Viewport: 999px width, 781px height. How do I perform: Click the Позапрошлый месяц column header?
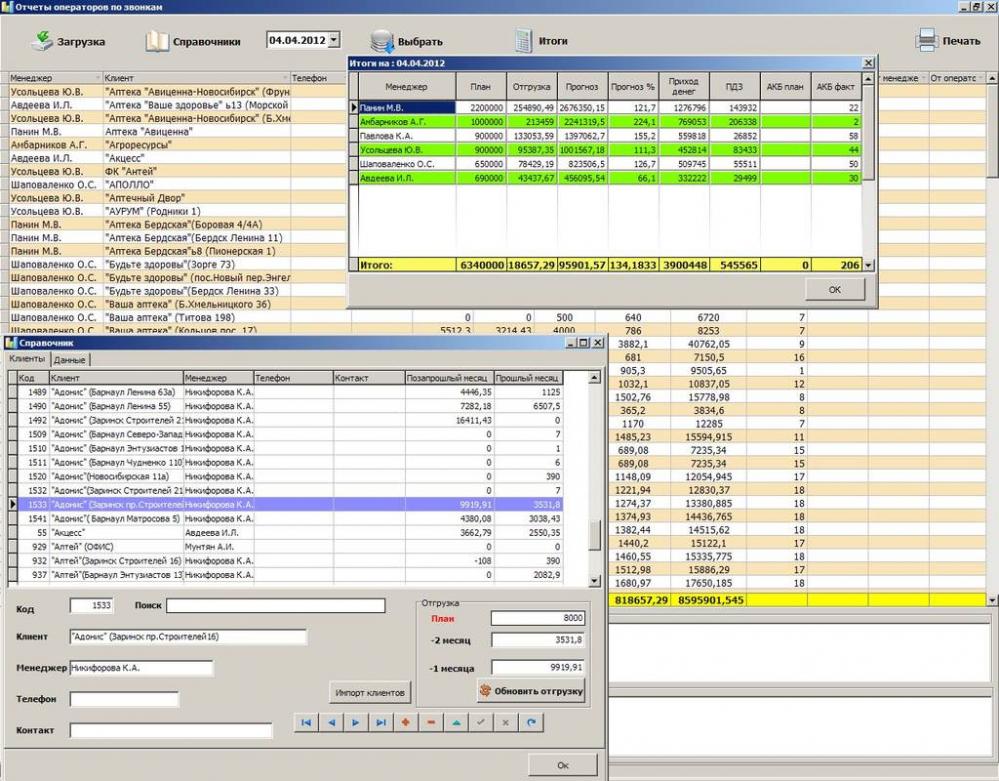(450, 378)
